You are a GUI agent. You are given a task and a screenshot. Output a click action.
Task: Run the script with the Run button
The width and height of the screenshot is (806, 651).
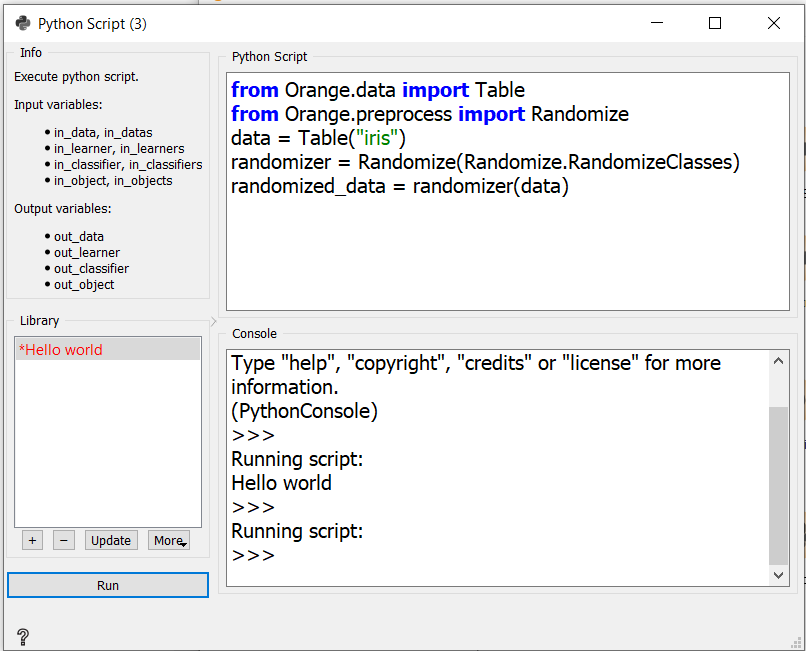click(x=107, y=585)
